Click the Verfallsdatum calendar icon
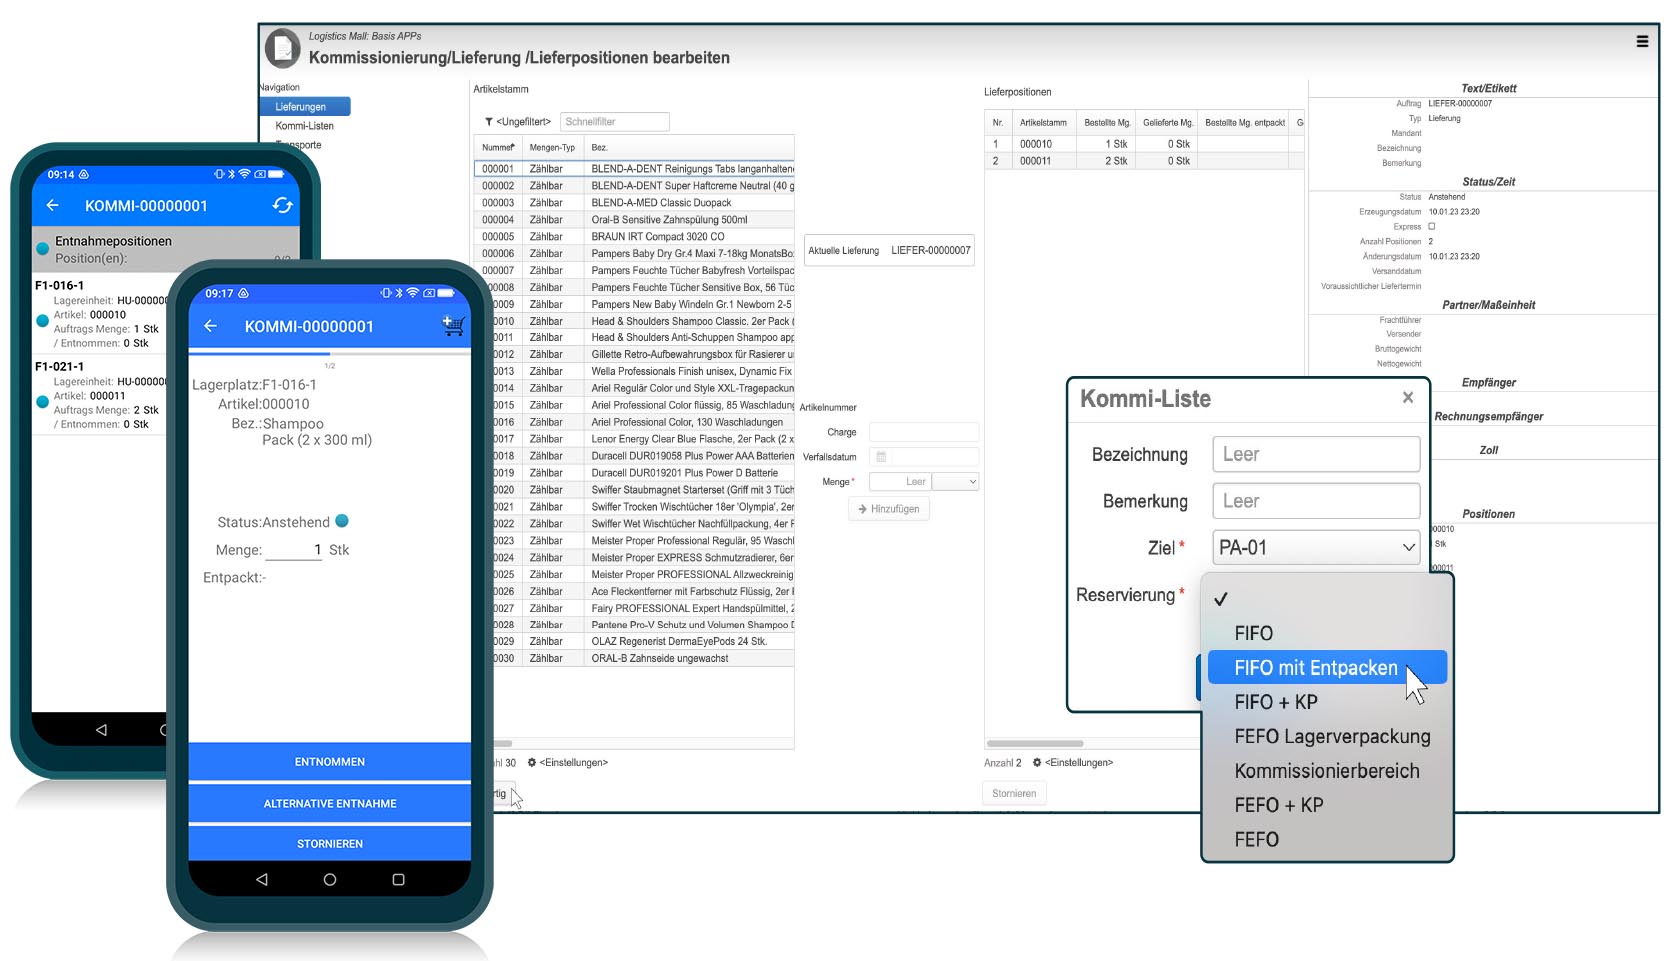The width and height of the screenshot is (1677, 961). tap(881, 457)
